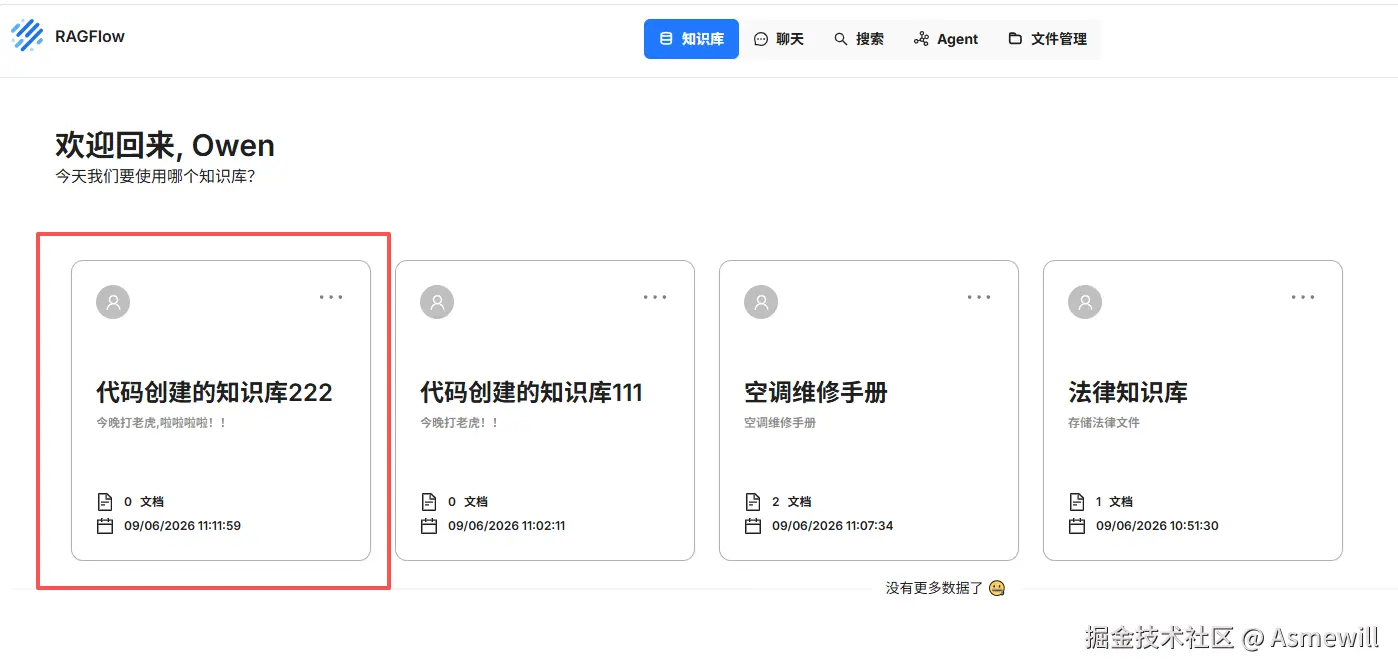Click timestamp 09/06/2026 11:11:59
Viewport: 1398px width, 671px height.
(183, 525)
